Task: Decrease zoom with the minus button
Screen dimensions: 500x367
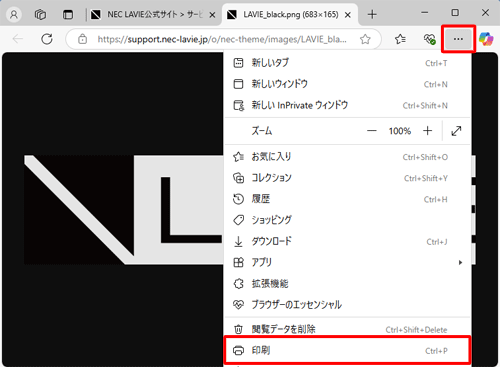Action: 372,131
